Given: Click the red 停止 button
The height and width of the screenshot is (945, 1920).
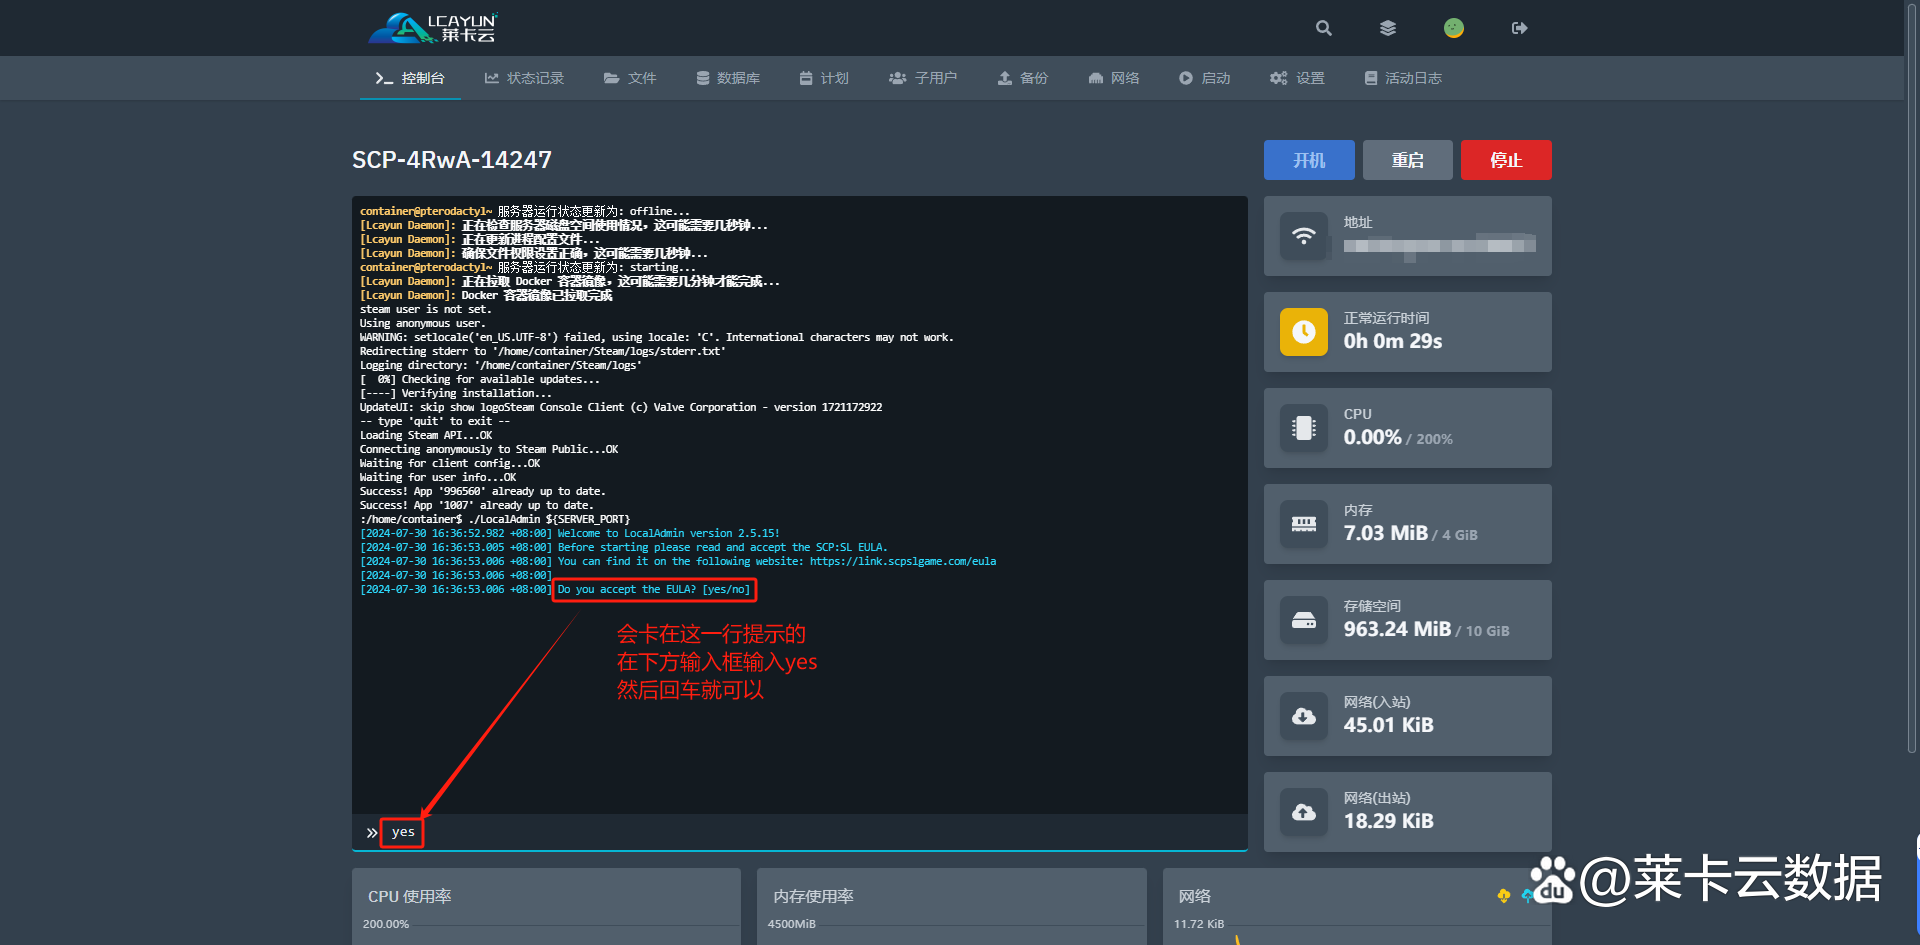Looking at the screenshot, I should click(x=1506, y=160).
